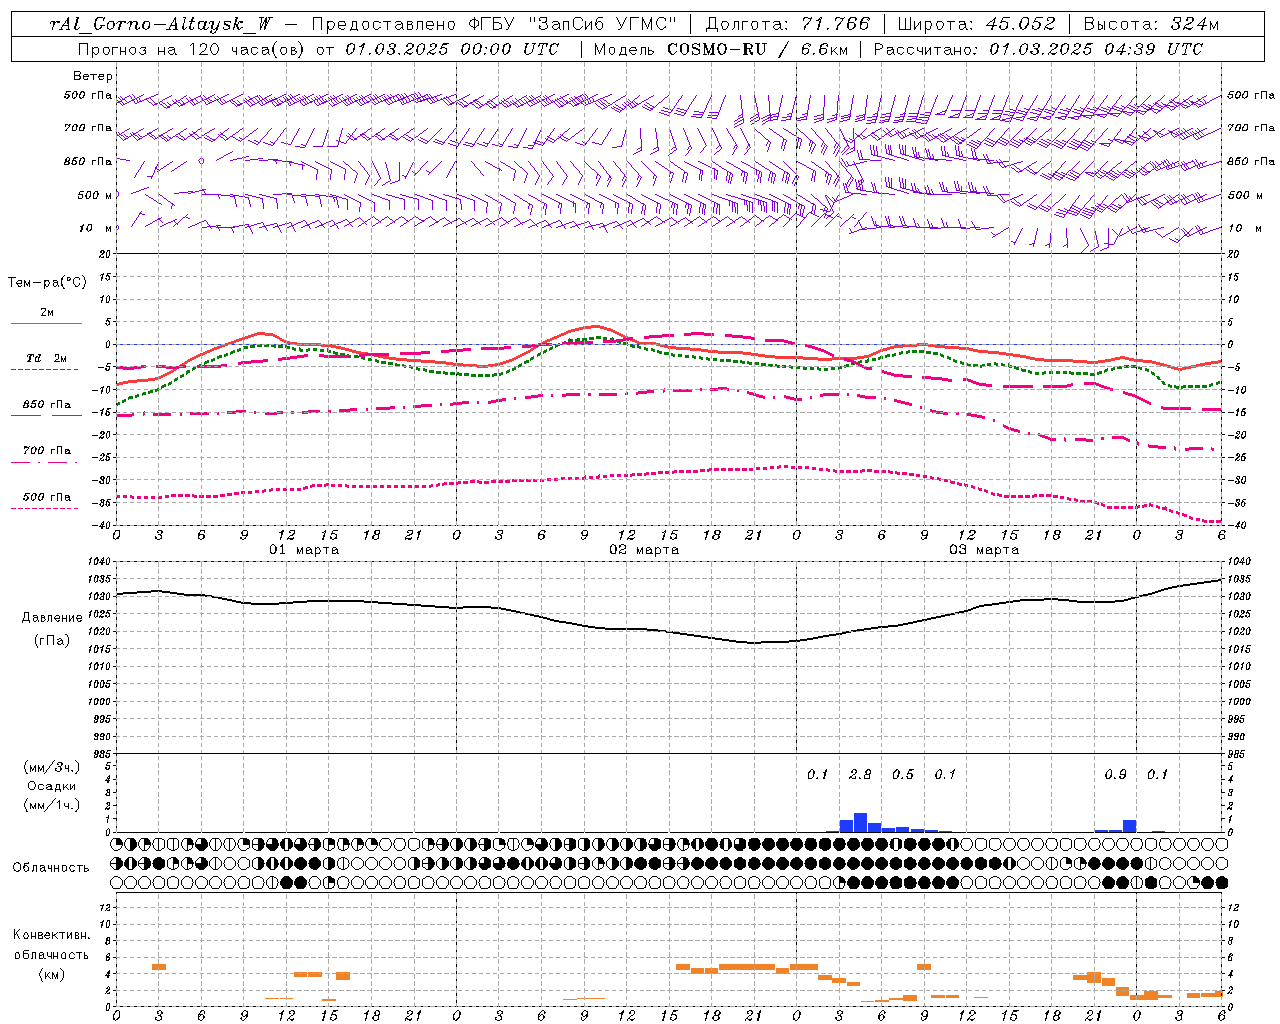
Task: Click the dashed "700 гПа" legend line sample
Action: pos(44,462)
